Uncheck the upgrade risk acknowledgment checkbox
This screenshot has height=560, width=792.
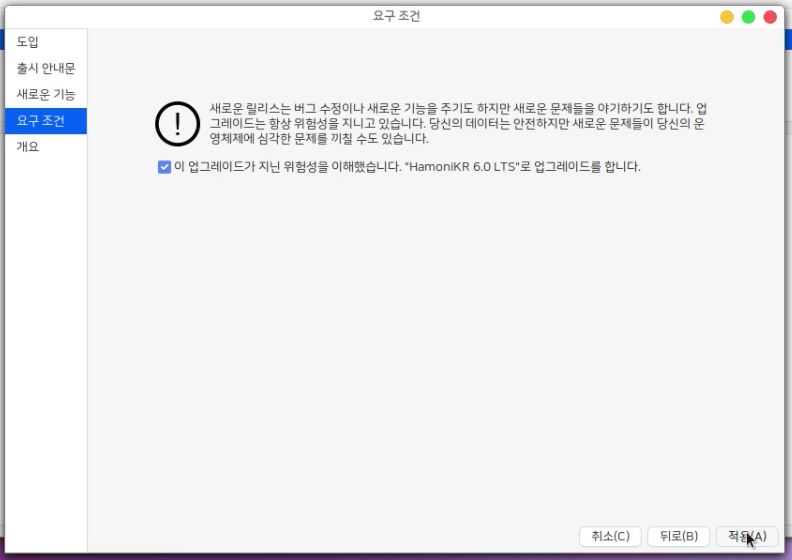(164, 167)
